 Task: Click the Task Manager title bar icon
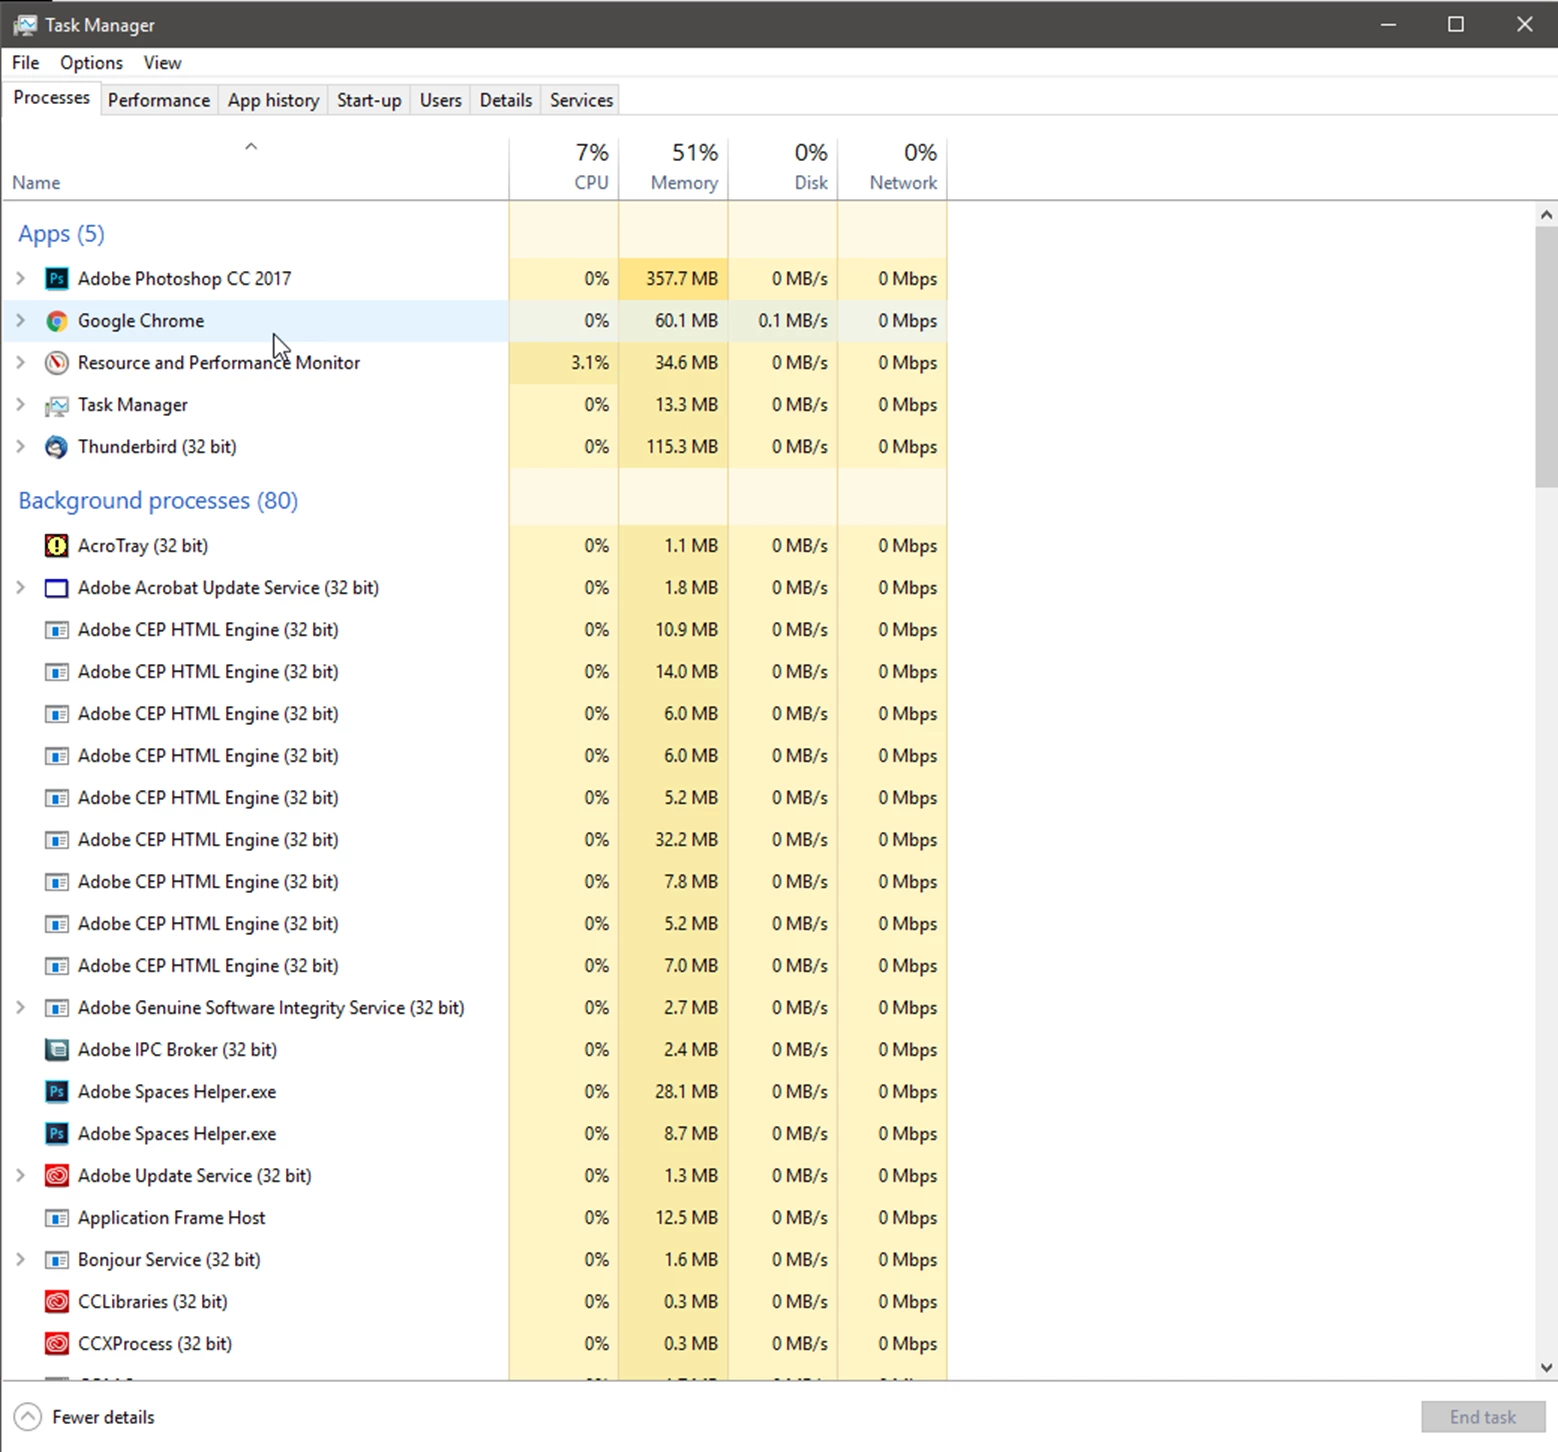tap(25, 25)
